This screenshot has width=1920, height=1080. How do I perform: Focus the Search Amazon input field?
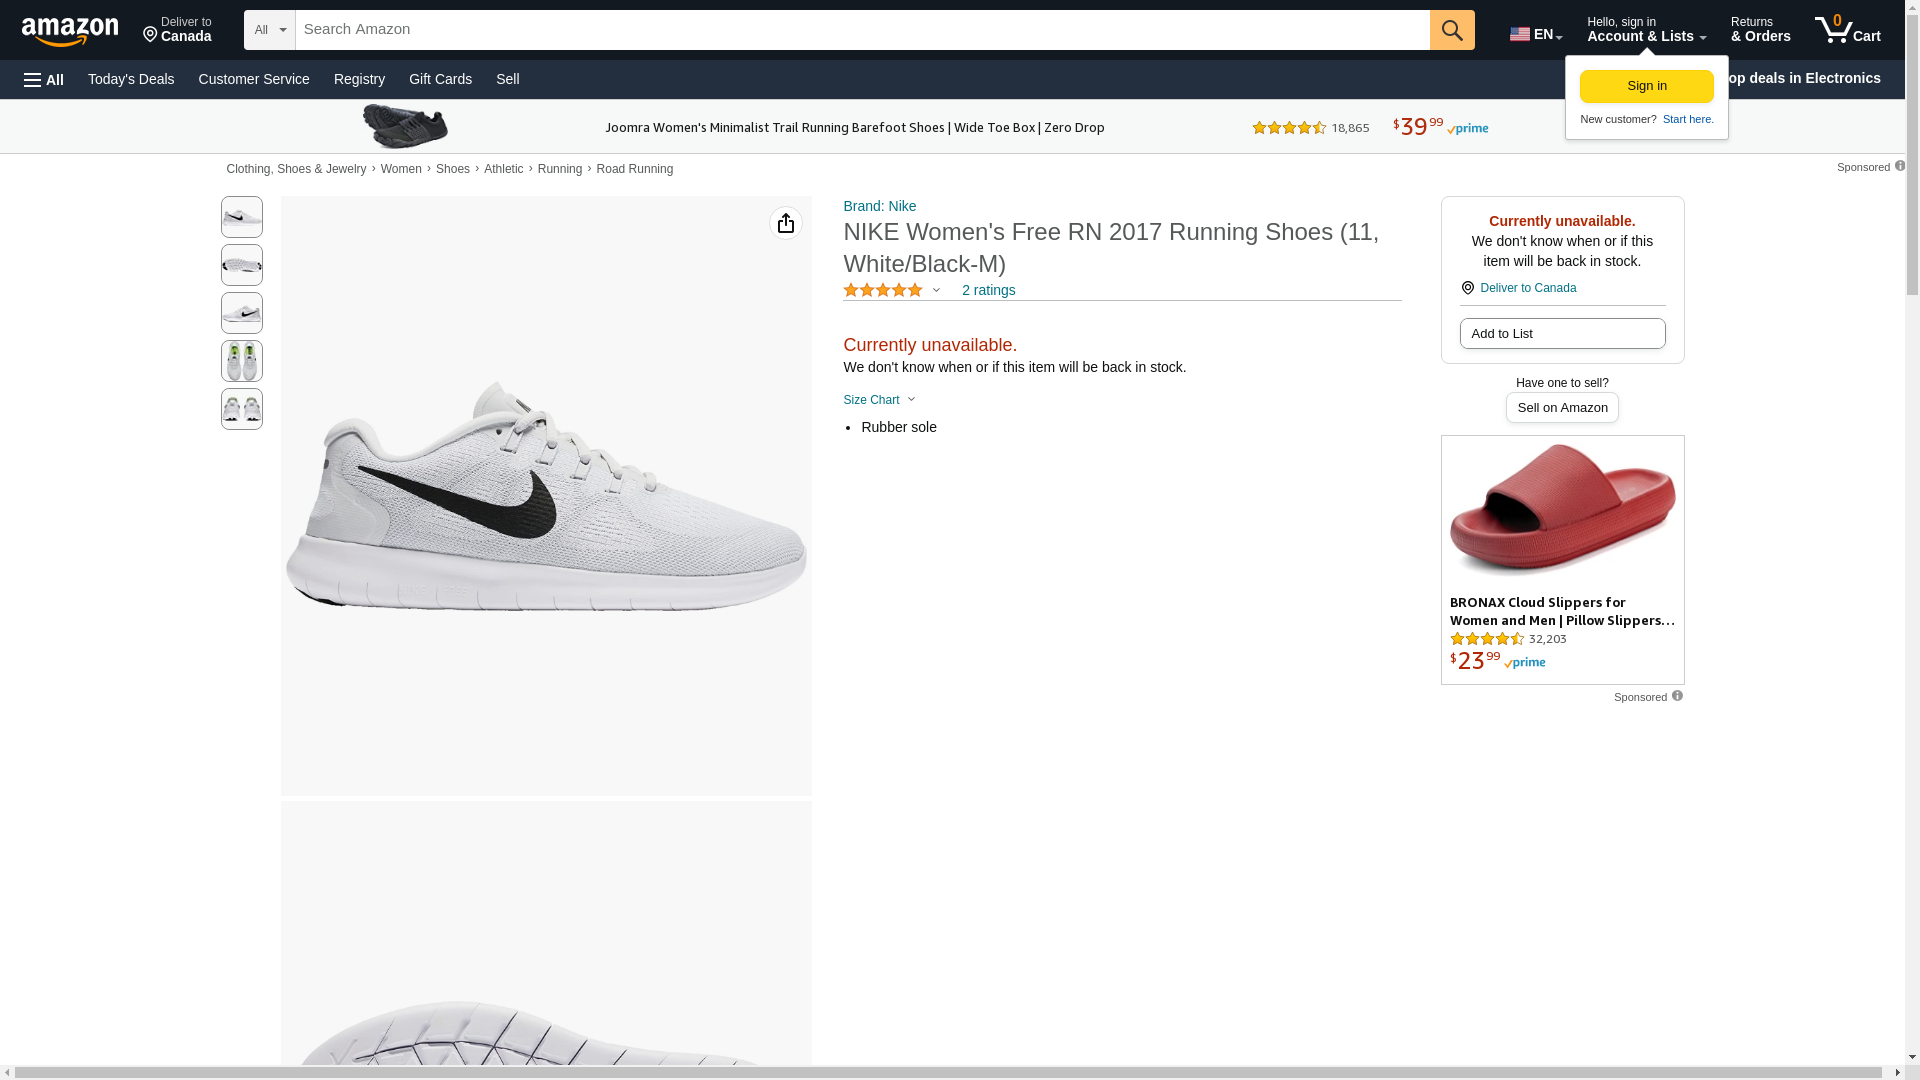pos(862,30)
